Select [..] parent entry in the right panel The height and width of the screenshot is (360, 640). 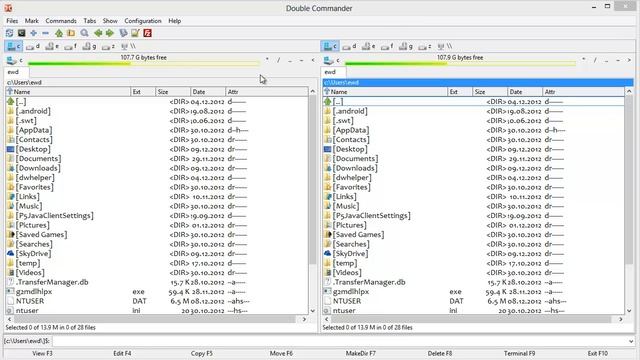[473, 102]
